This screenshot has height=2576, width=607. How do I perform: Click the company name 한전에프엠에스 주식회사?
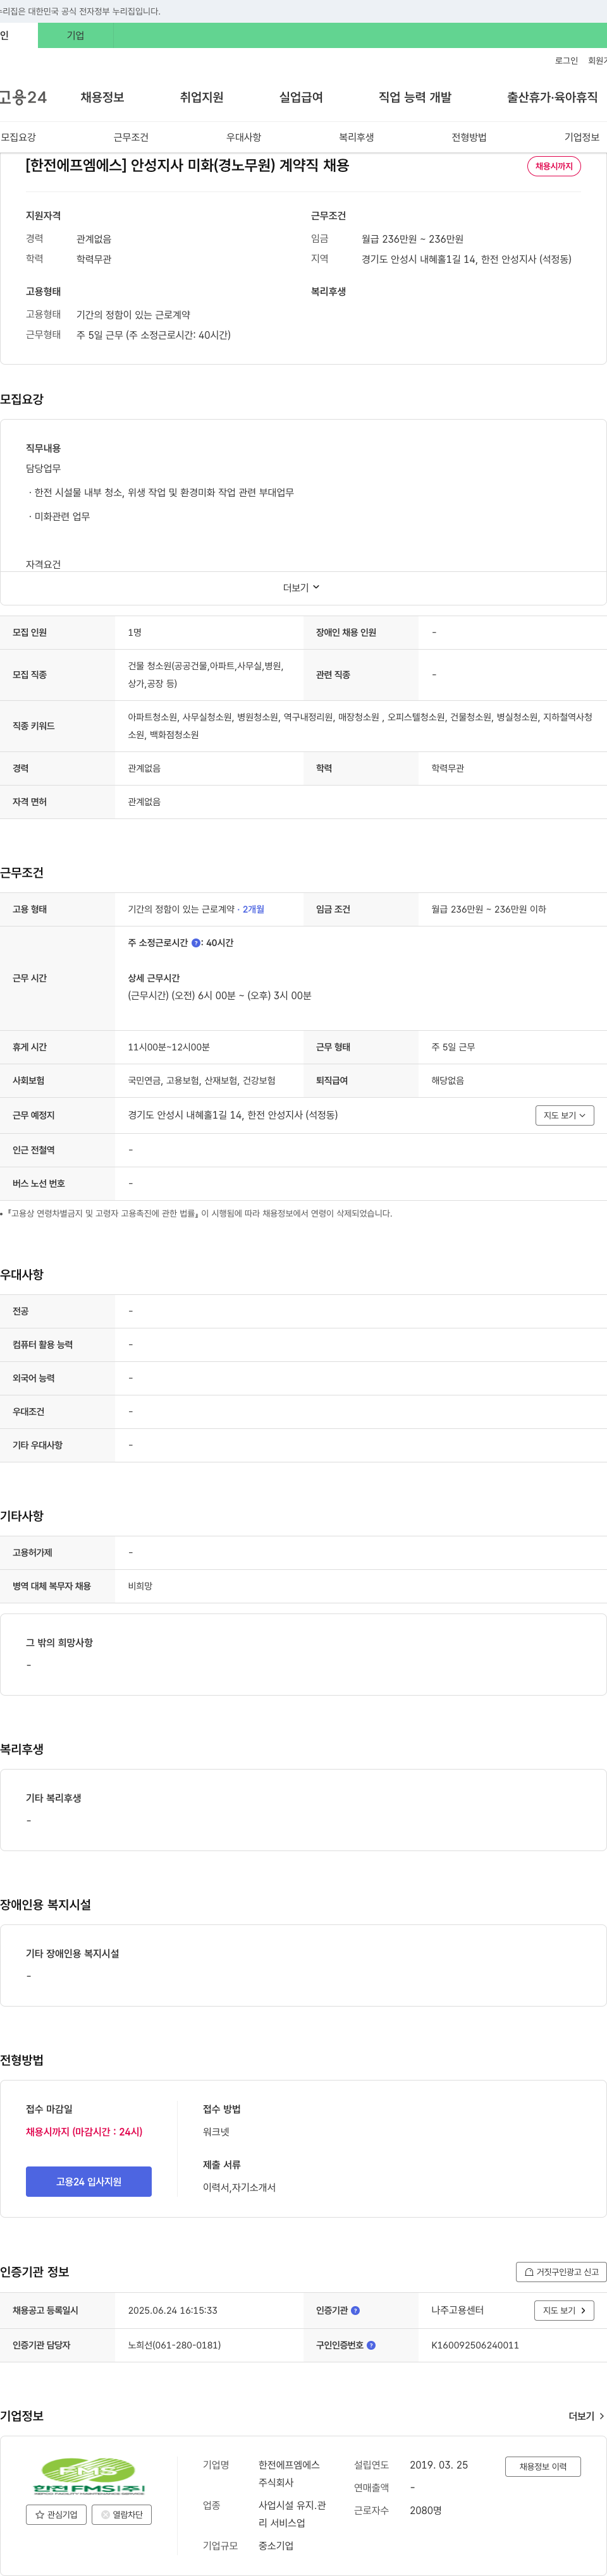[289, 2473]
